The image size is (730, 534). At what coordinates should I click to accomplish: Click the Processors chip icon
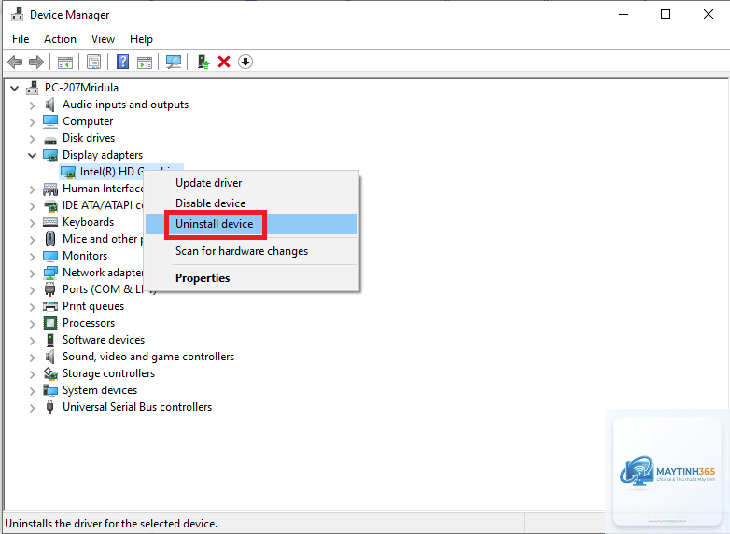pos(50,323)
